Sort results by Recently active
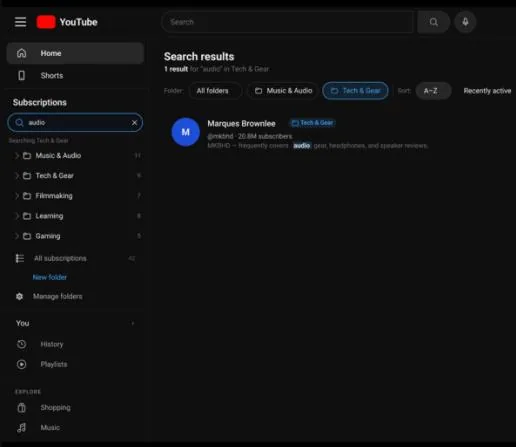Screen dimensions: 516x447 [x=487, y=91]
